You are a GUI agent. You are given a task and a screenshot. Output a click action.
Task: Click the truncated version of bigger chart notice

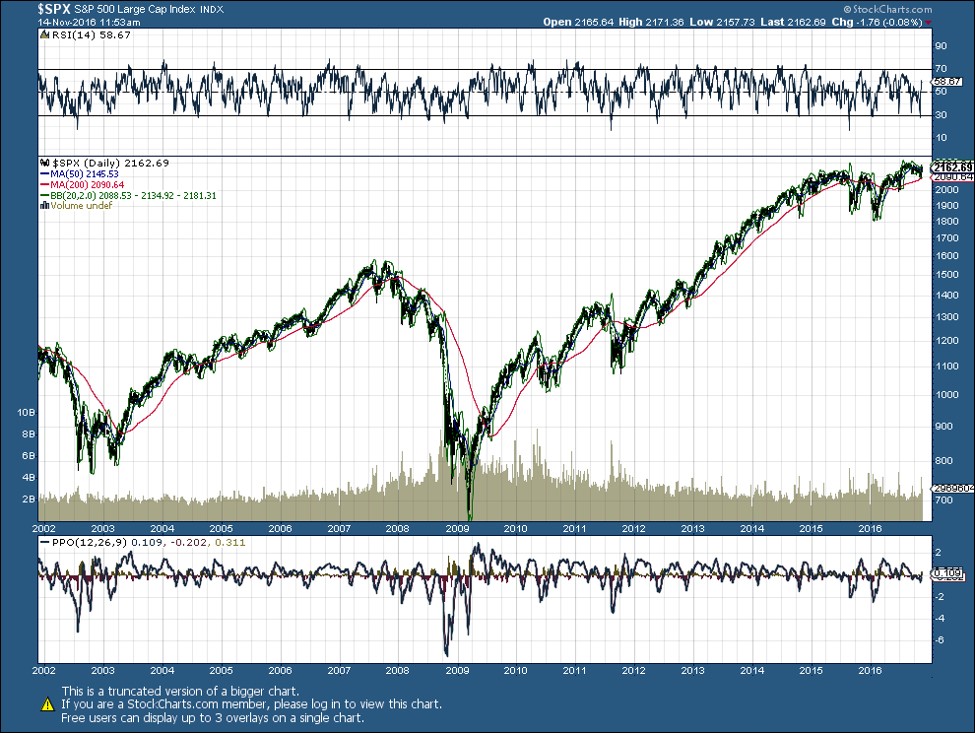pyautogui.click(x=180, y=691)
